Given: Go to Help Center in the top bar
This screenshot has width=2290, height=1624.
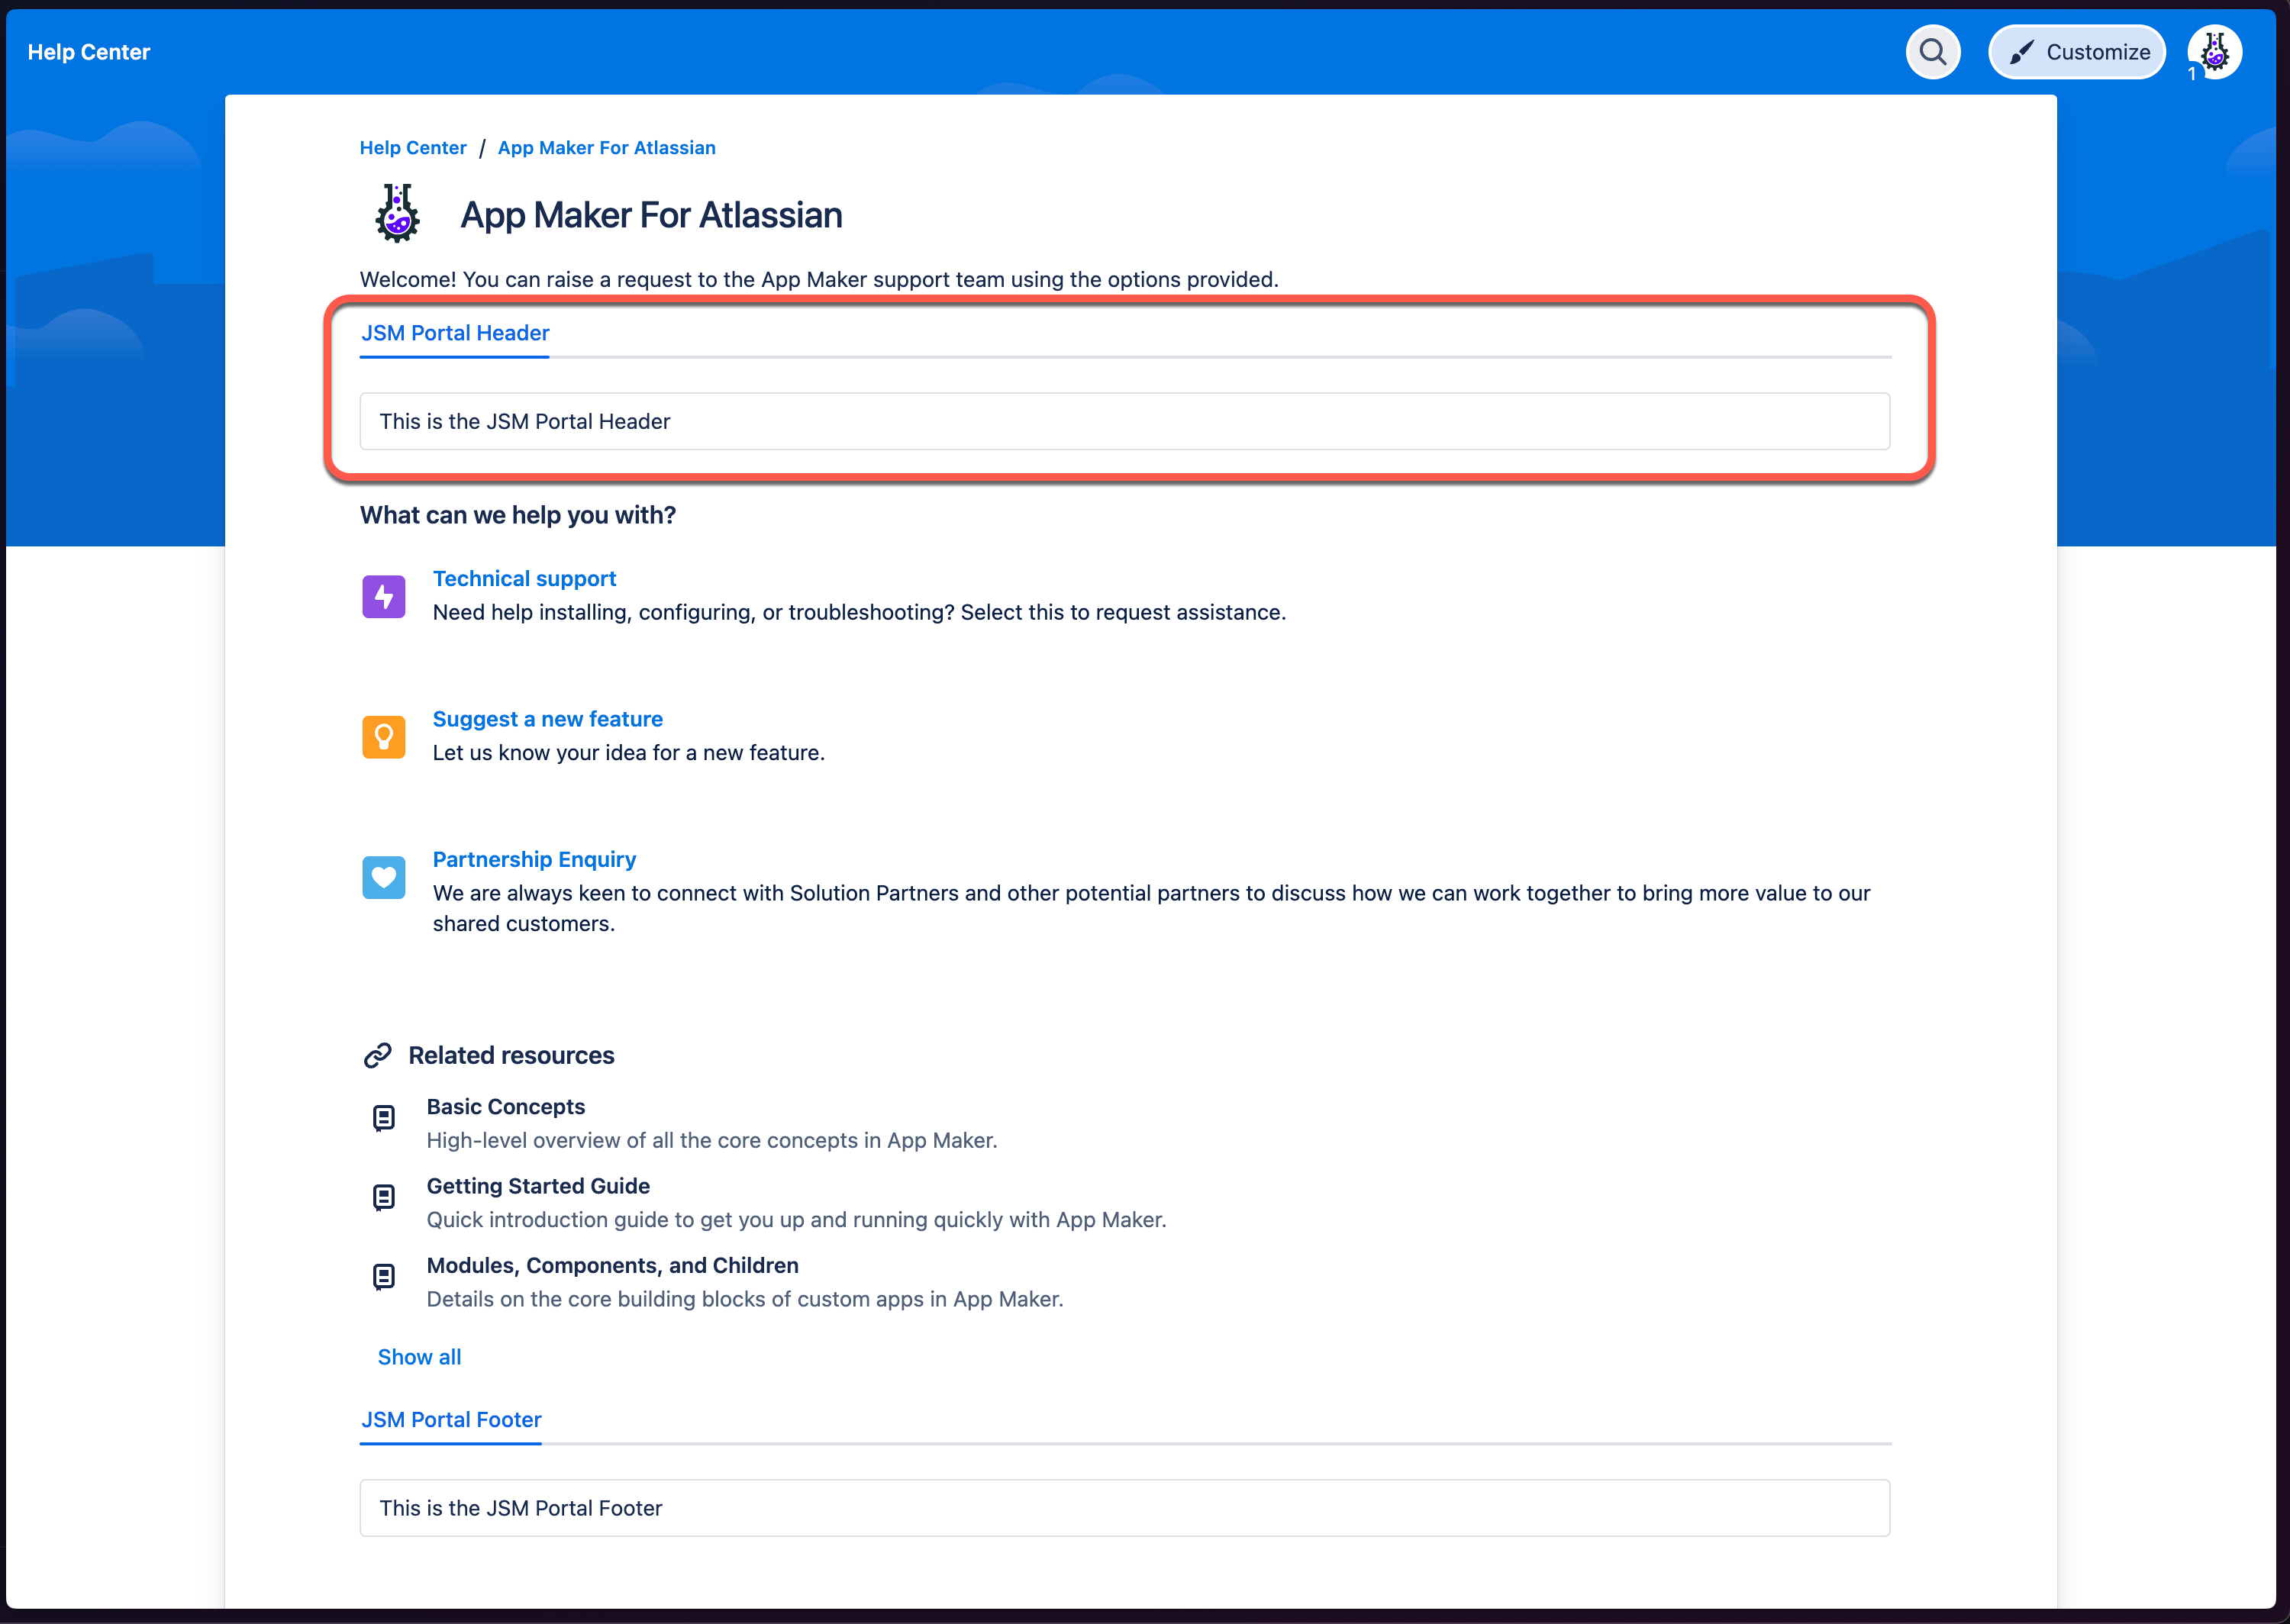Looking at the screenshot, I should tap(89, 52).
